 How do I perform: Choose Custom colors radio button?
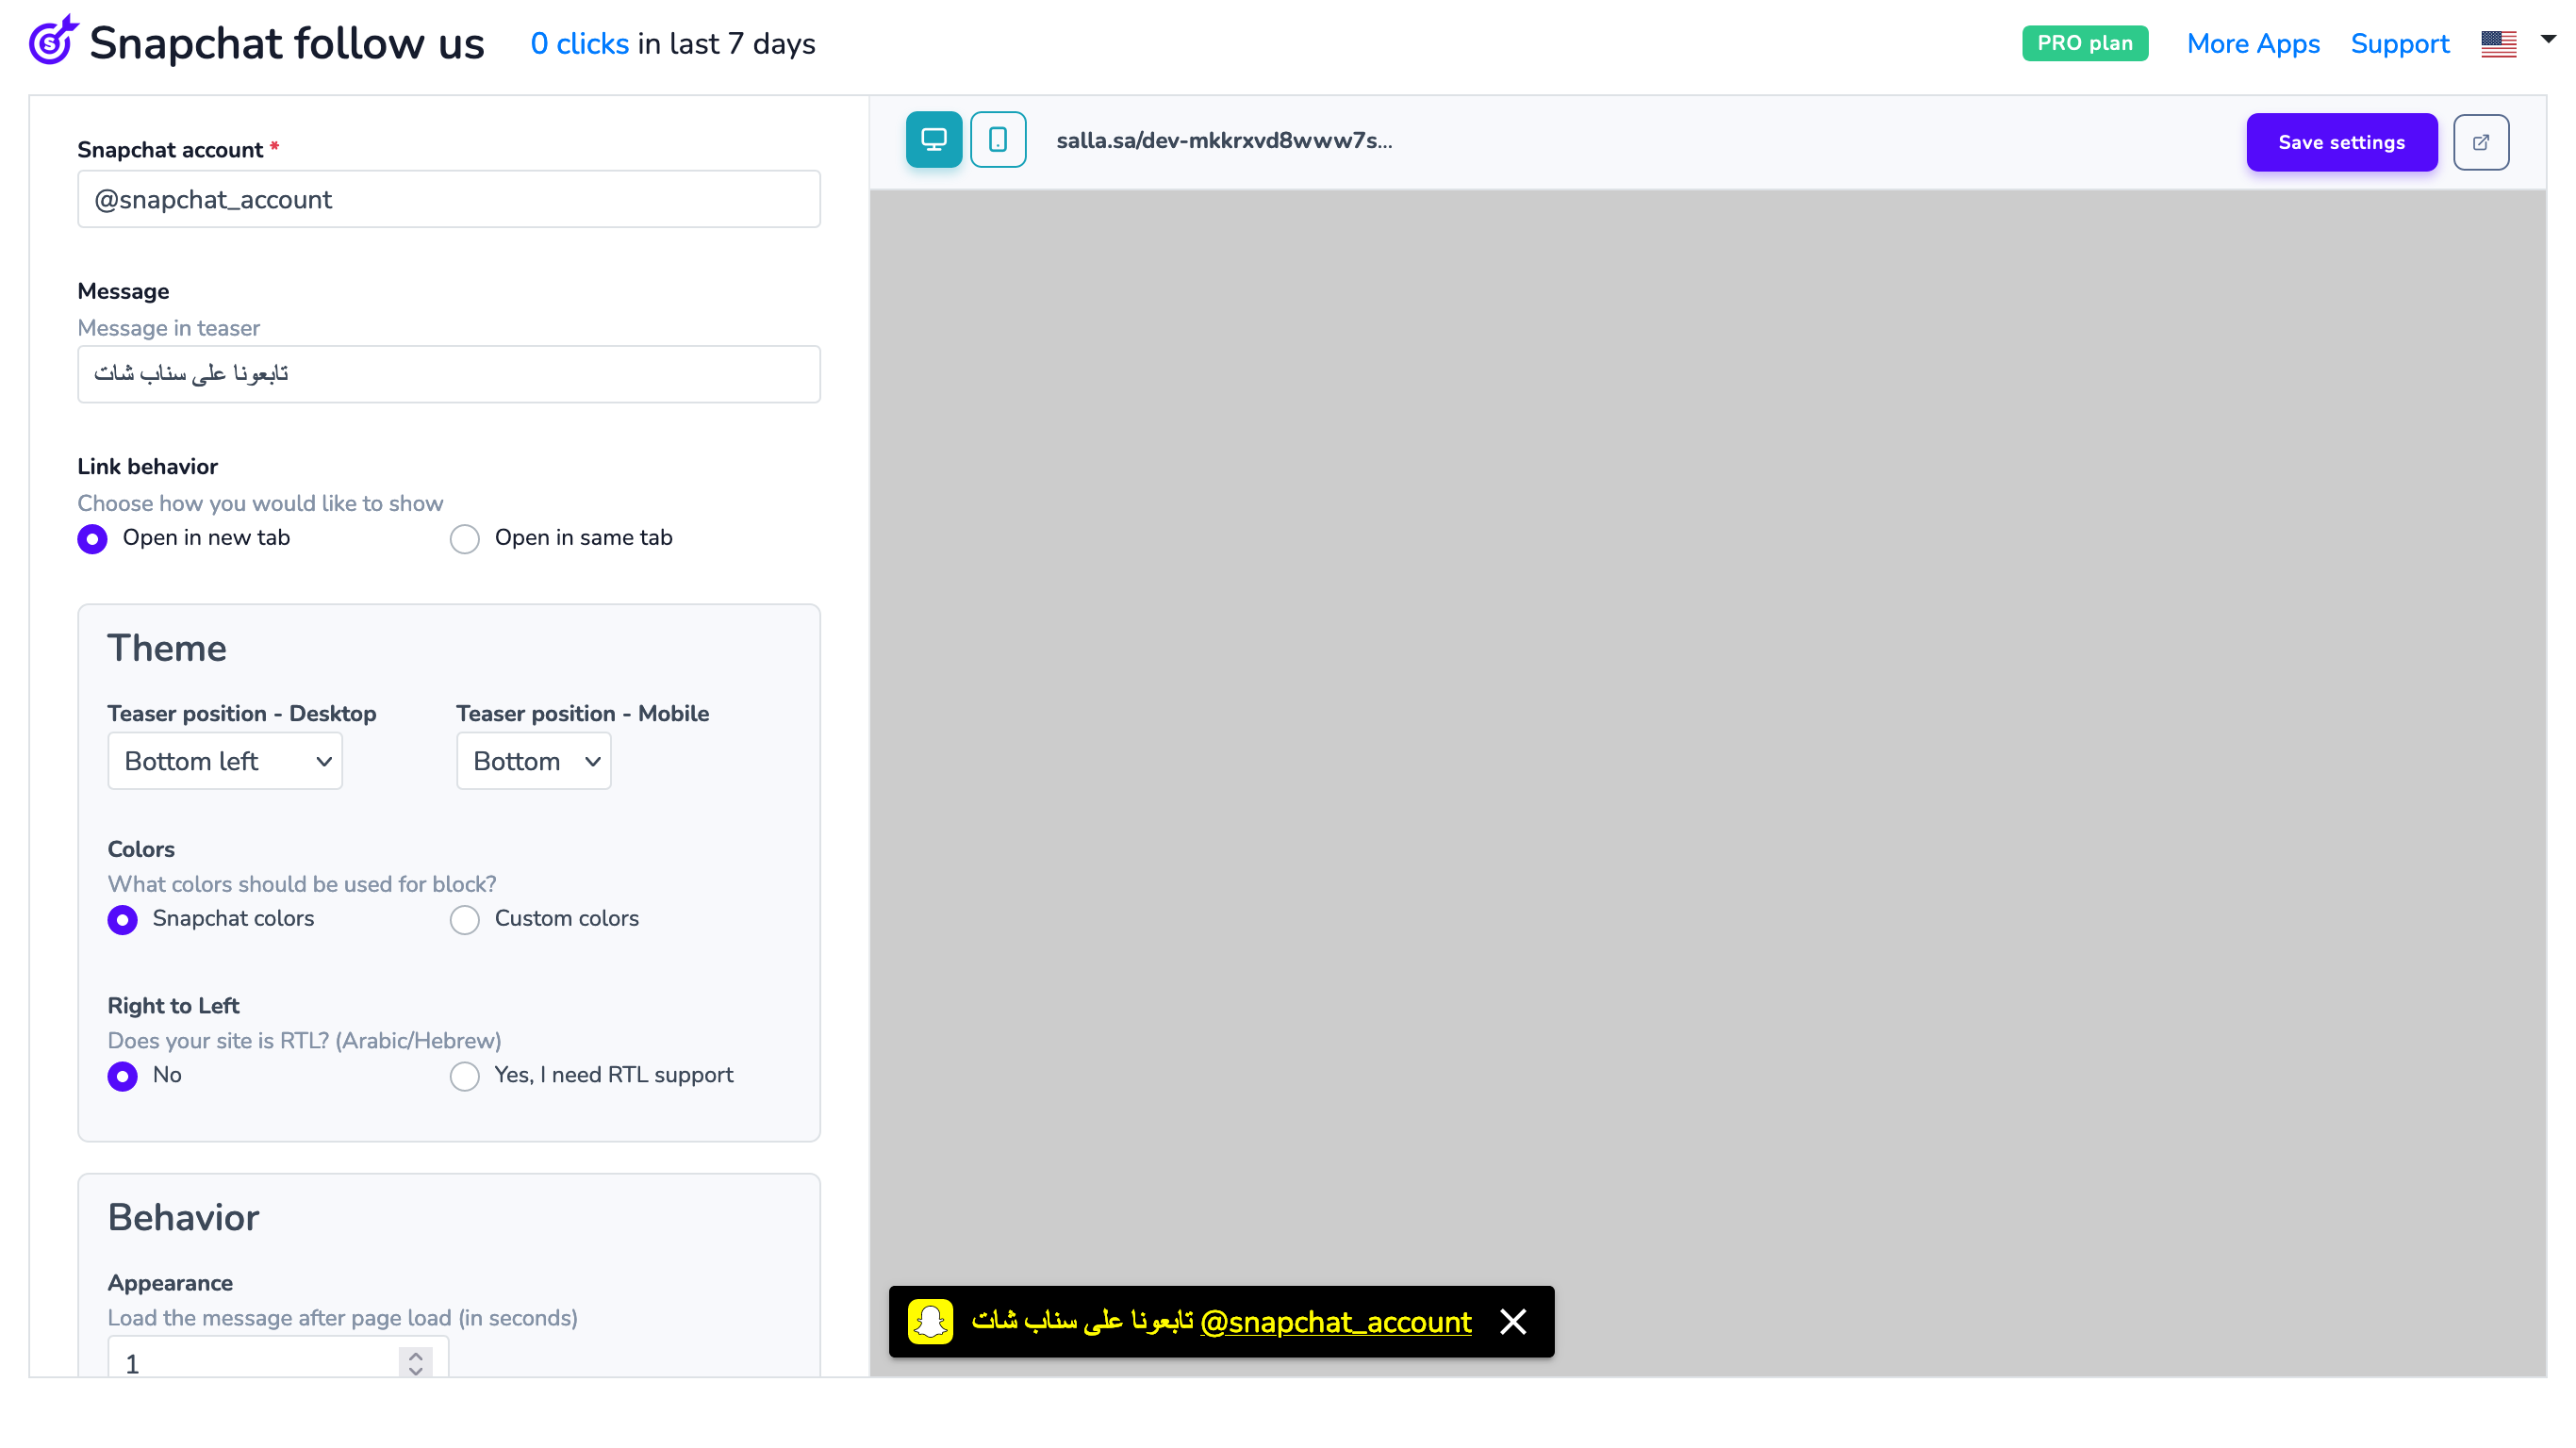[x=464, y=919]
